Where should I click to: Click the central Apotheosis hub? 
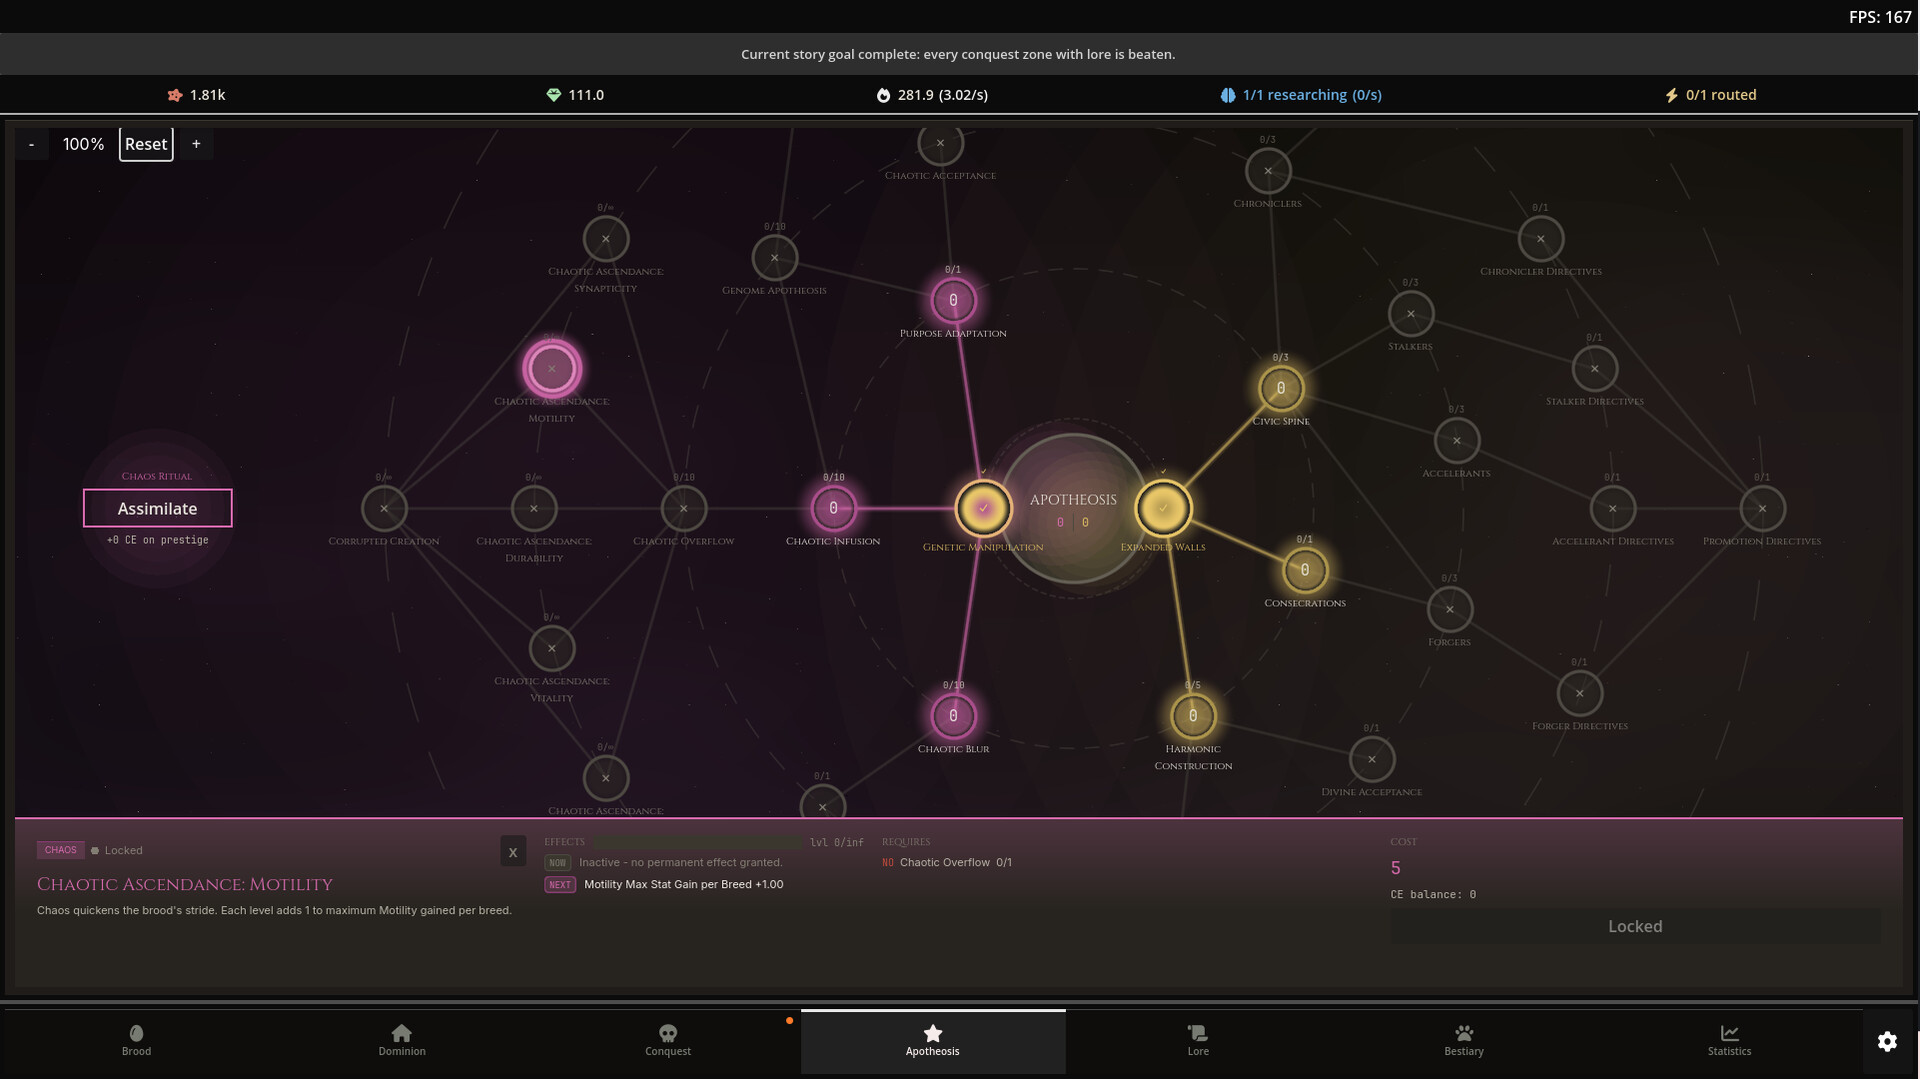point(1073,508)
